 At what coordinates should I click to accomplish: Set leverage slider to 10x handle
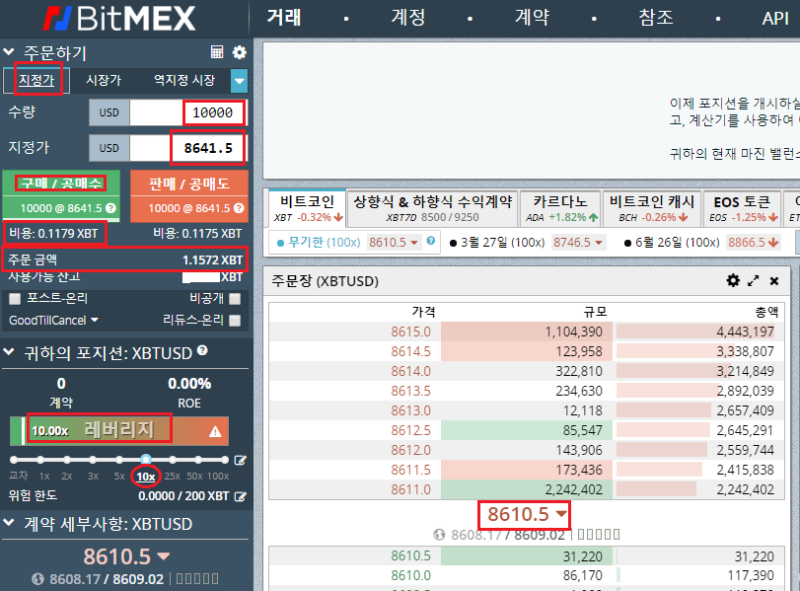pyautogui.click(x=146, y=460)
